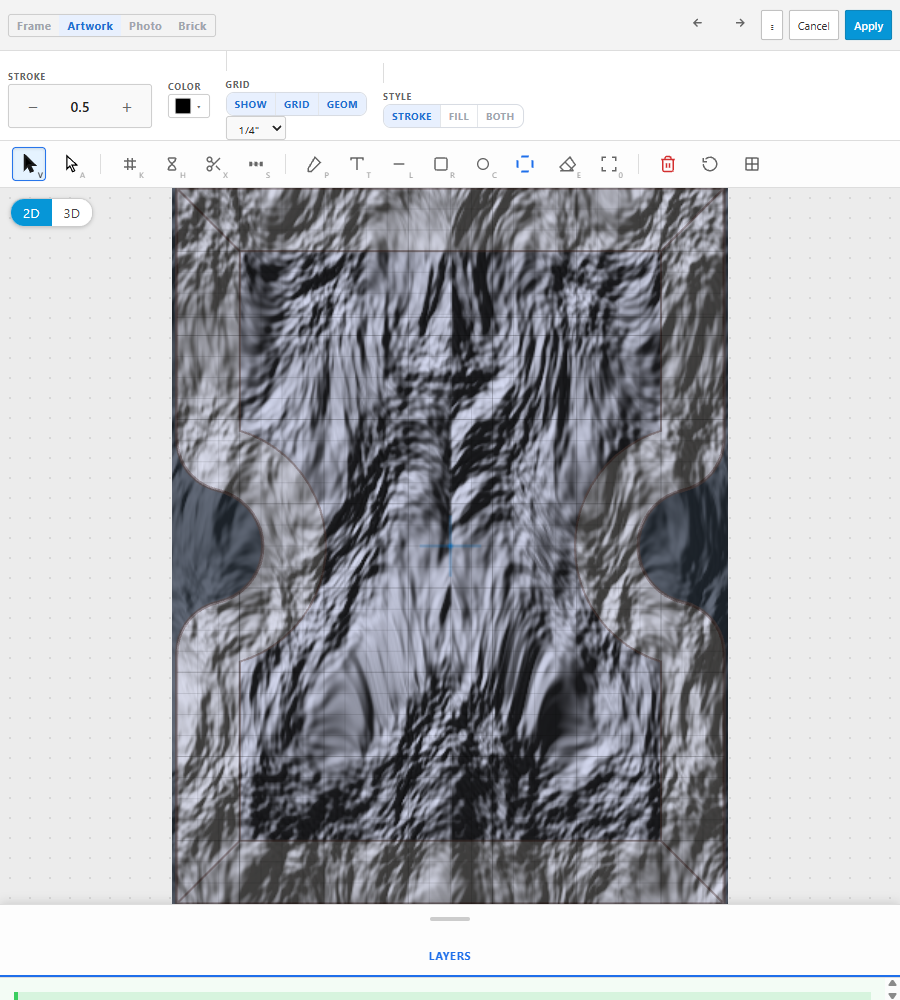Select FILL style

[459, 117]
